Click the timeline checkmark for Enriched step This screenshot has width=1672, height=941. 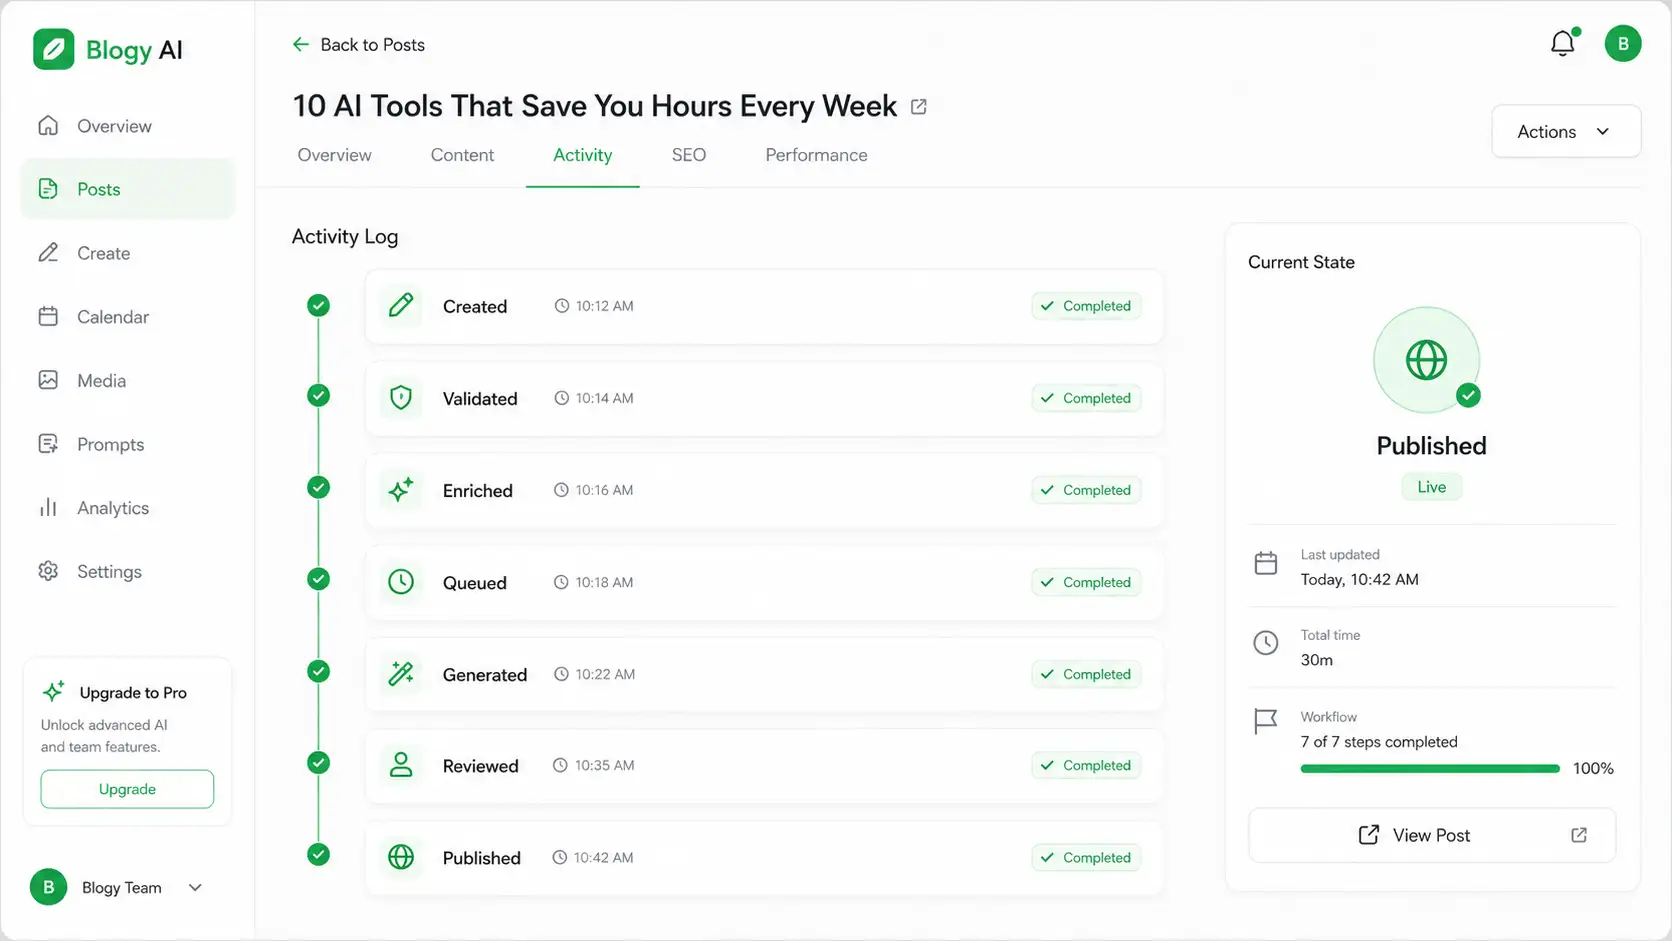click(x=319, y=487)
